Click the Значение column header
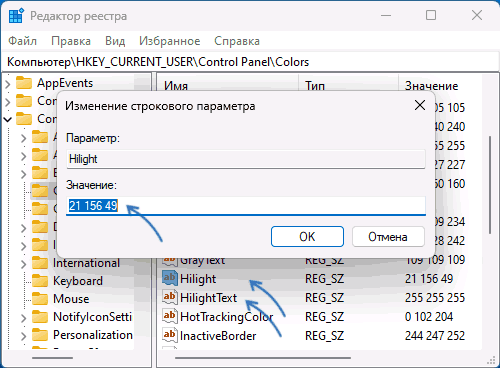 coord(431,86)
